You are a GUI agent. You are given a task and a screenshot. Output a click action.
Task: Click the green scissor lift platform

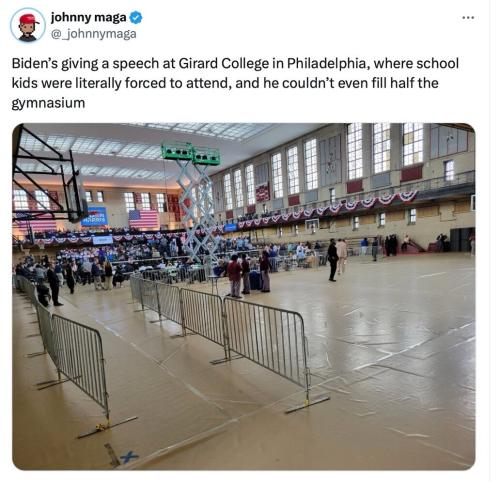point(191,154)
